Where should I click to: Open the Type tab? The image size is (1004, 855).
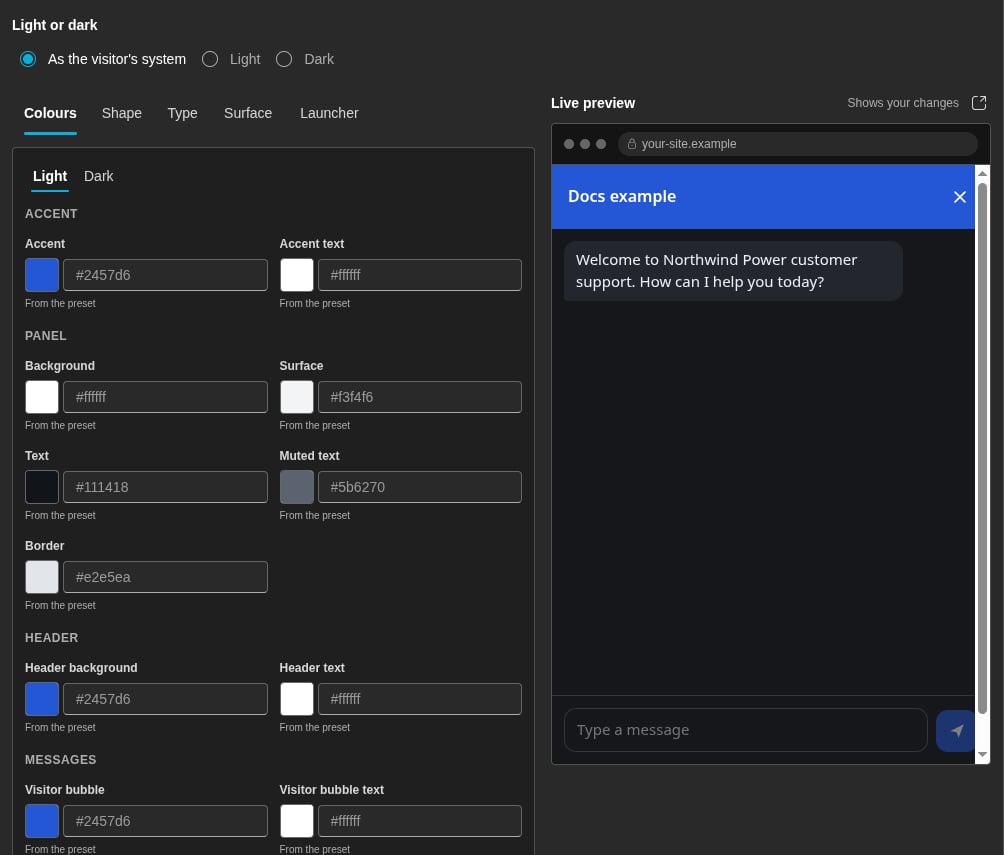coord(182,113)
